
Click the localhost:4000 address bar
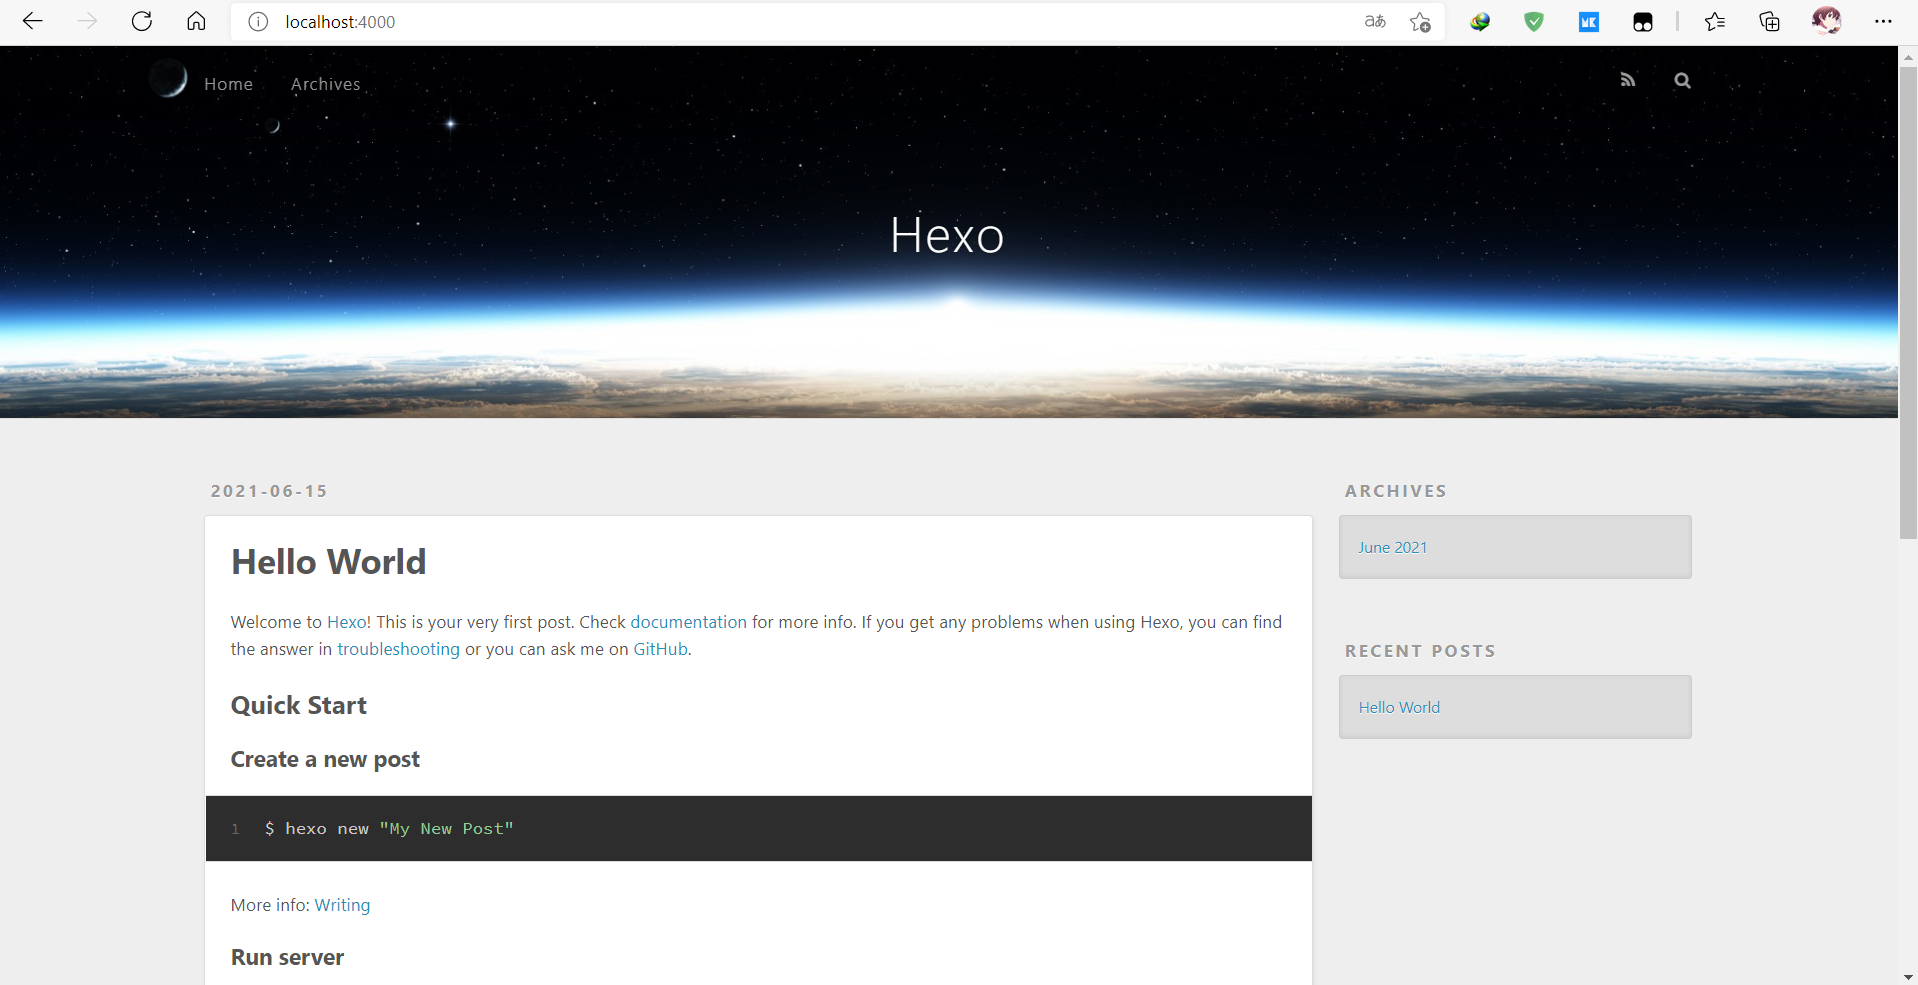[x=800, y=22]
